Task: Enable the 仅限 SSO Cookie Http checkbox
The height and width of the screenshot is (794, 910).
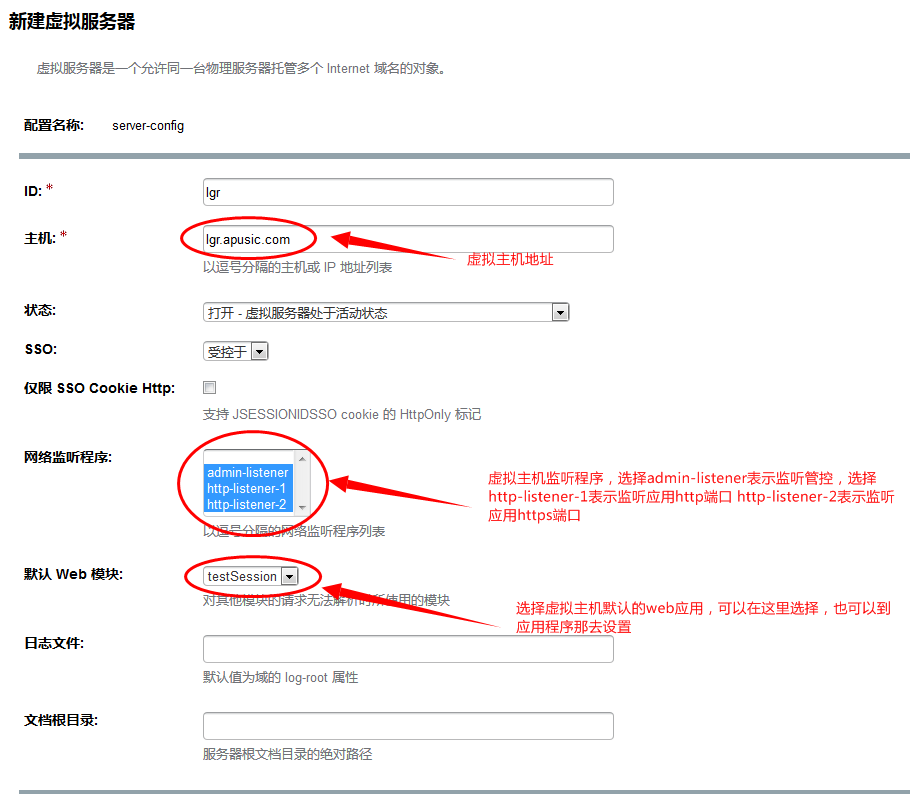Action: [210, 388]
